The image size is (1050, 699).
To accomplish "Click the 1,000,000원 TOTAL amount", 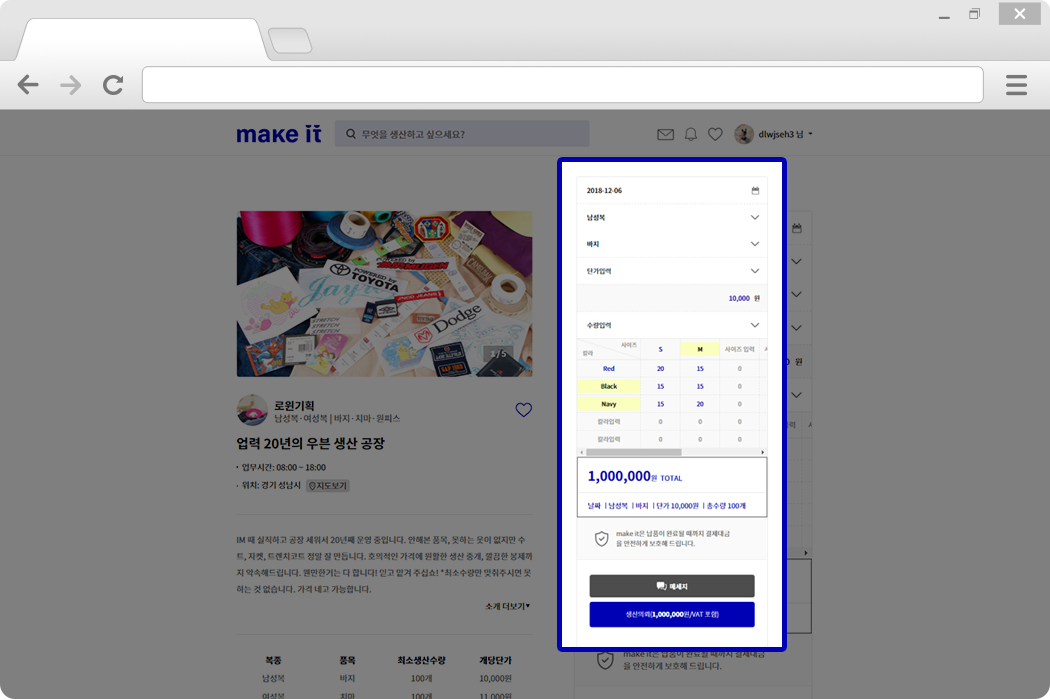I will pos(635,477).
